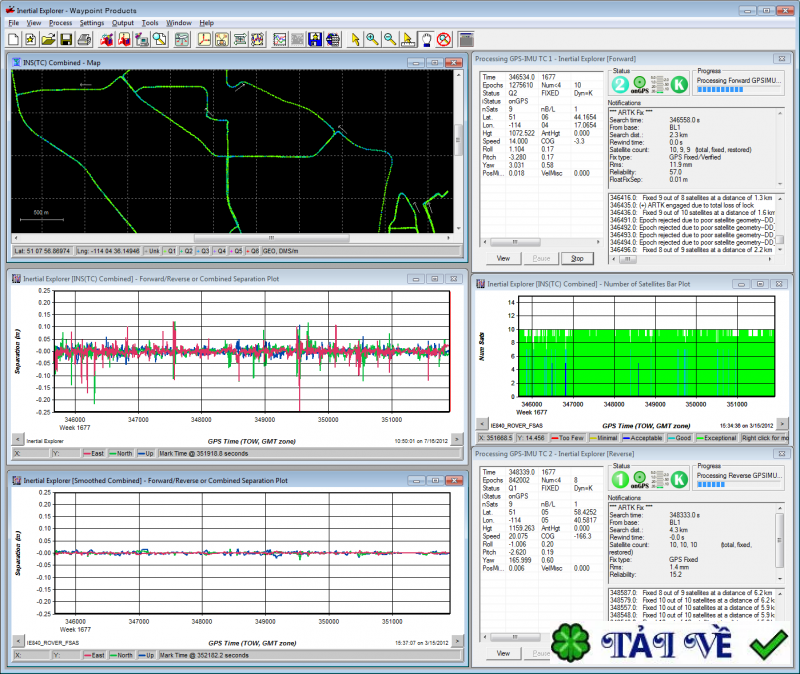The image size is (800, 674).
Task: Click the New Project toolbar icon
Action: click(13, 39)
